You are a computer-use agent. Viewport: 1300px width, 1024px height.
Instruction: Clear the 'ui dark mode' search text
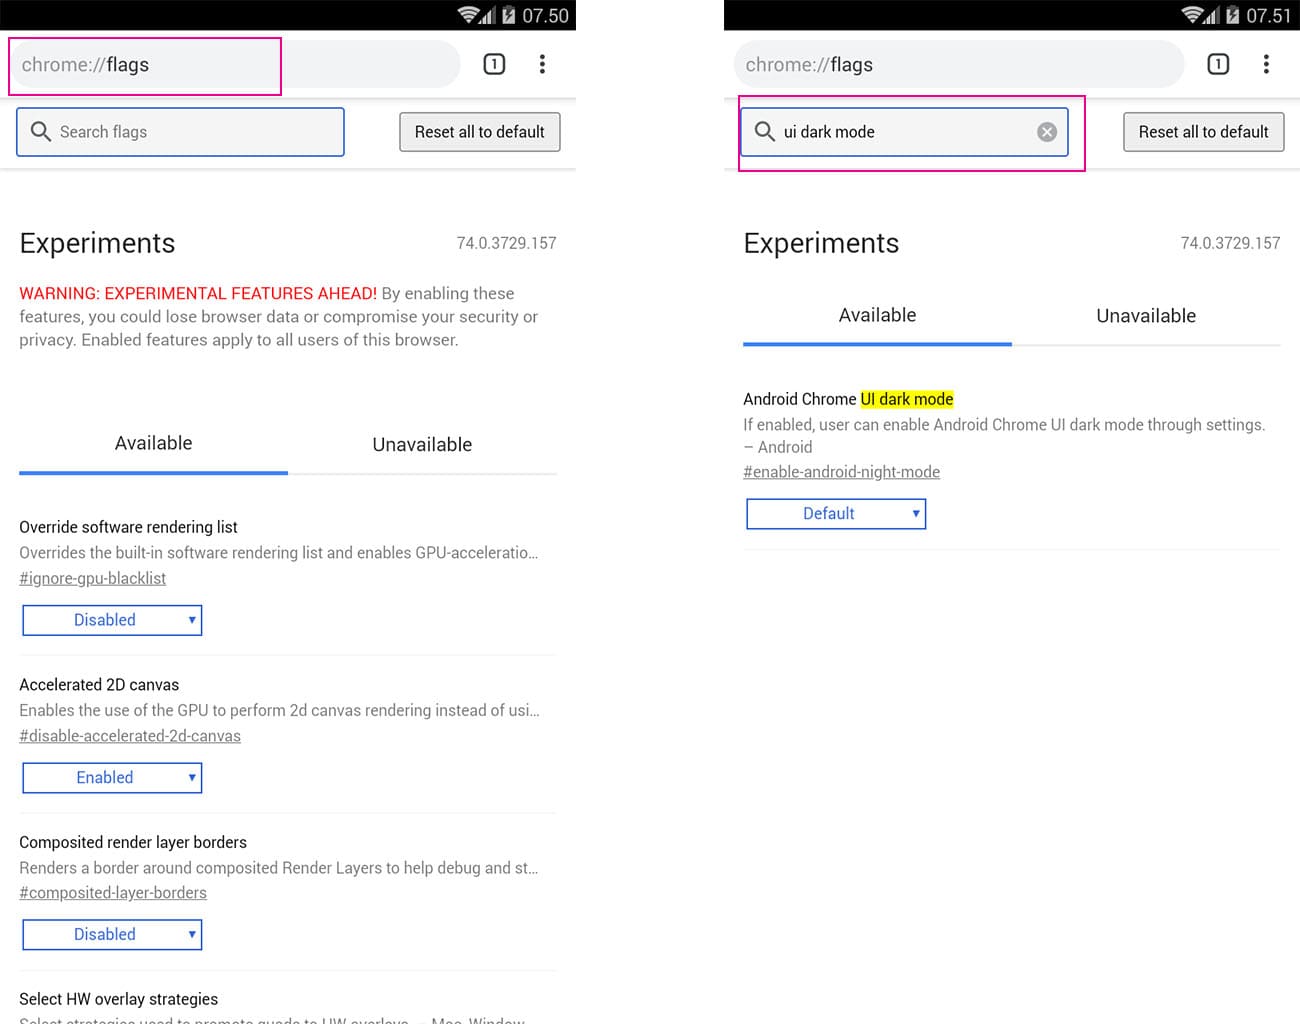coord(1047,132)
